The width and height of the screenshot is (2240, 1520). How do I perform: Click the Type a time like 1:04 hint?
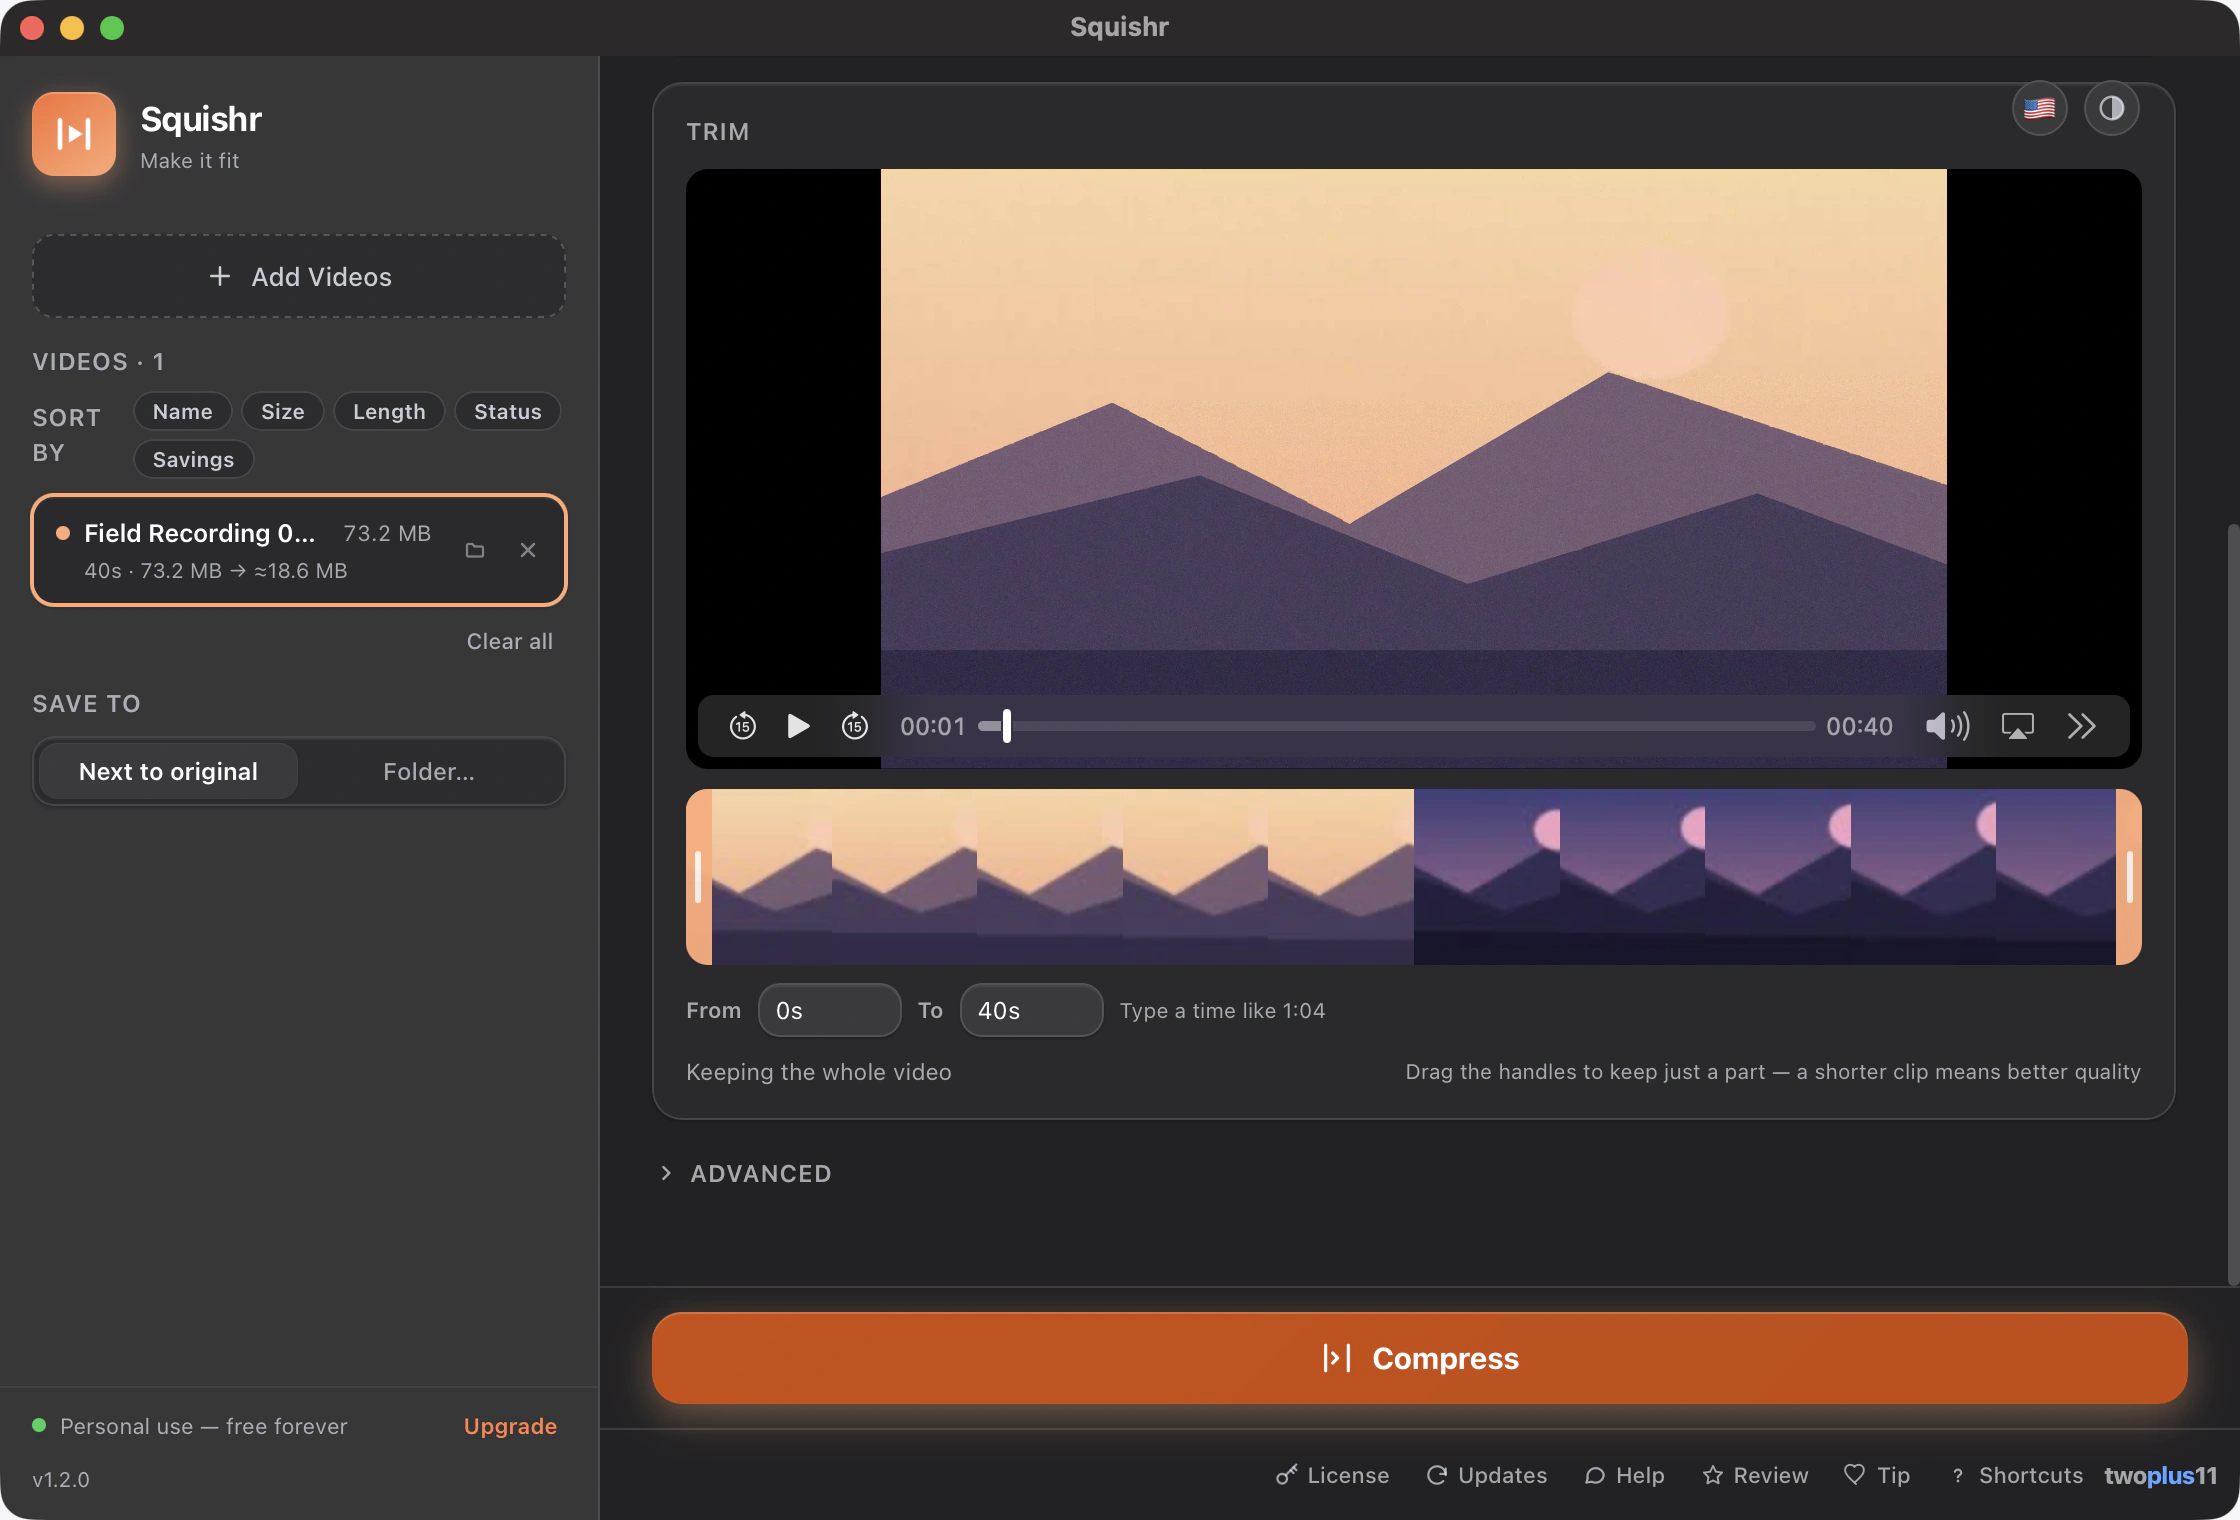pyautogui.click(x=1222, y=1010)
